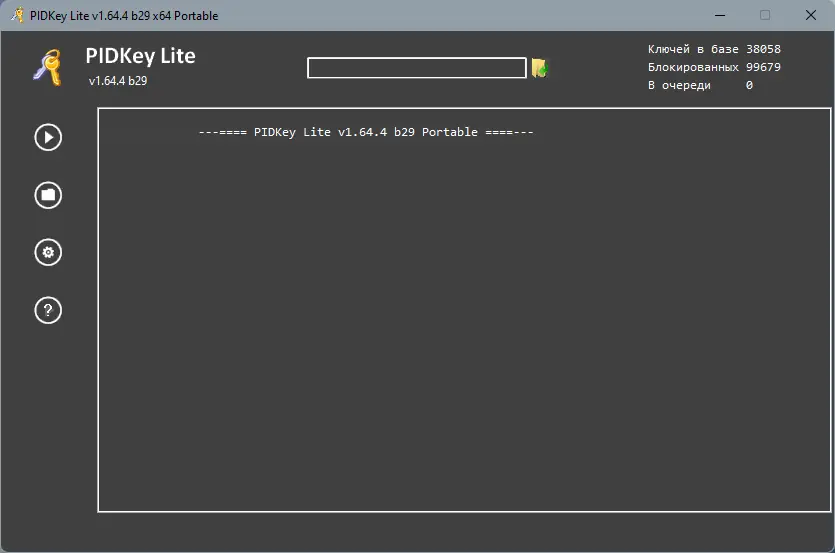835x553 pixels.
Task: Open help with the question mark icon
Action: (x=48, y=310)
